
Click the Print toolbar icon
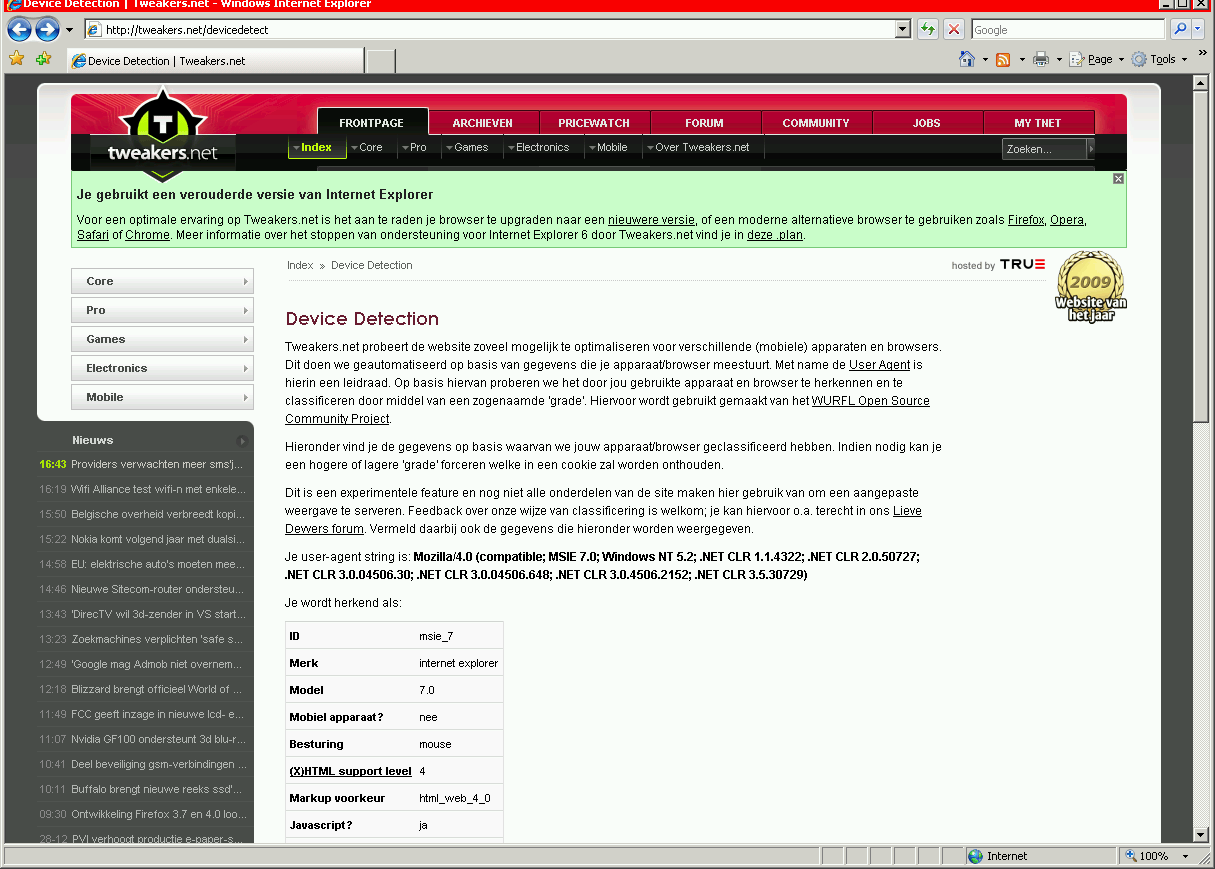(x=1040, y=60)
